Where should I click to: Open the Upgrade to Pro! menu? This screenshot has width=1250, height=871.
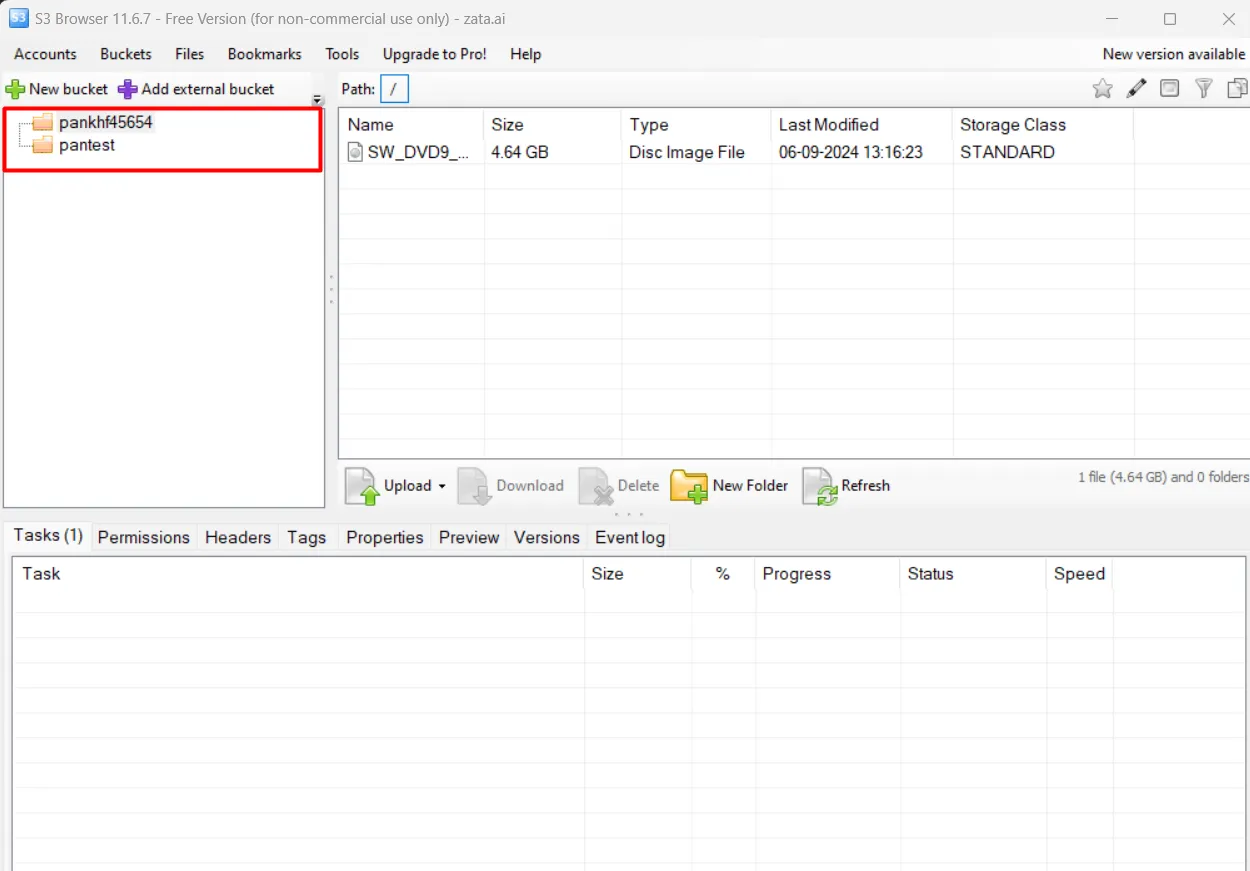point(434,54)
